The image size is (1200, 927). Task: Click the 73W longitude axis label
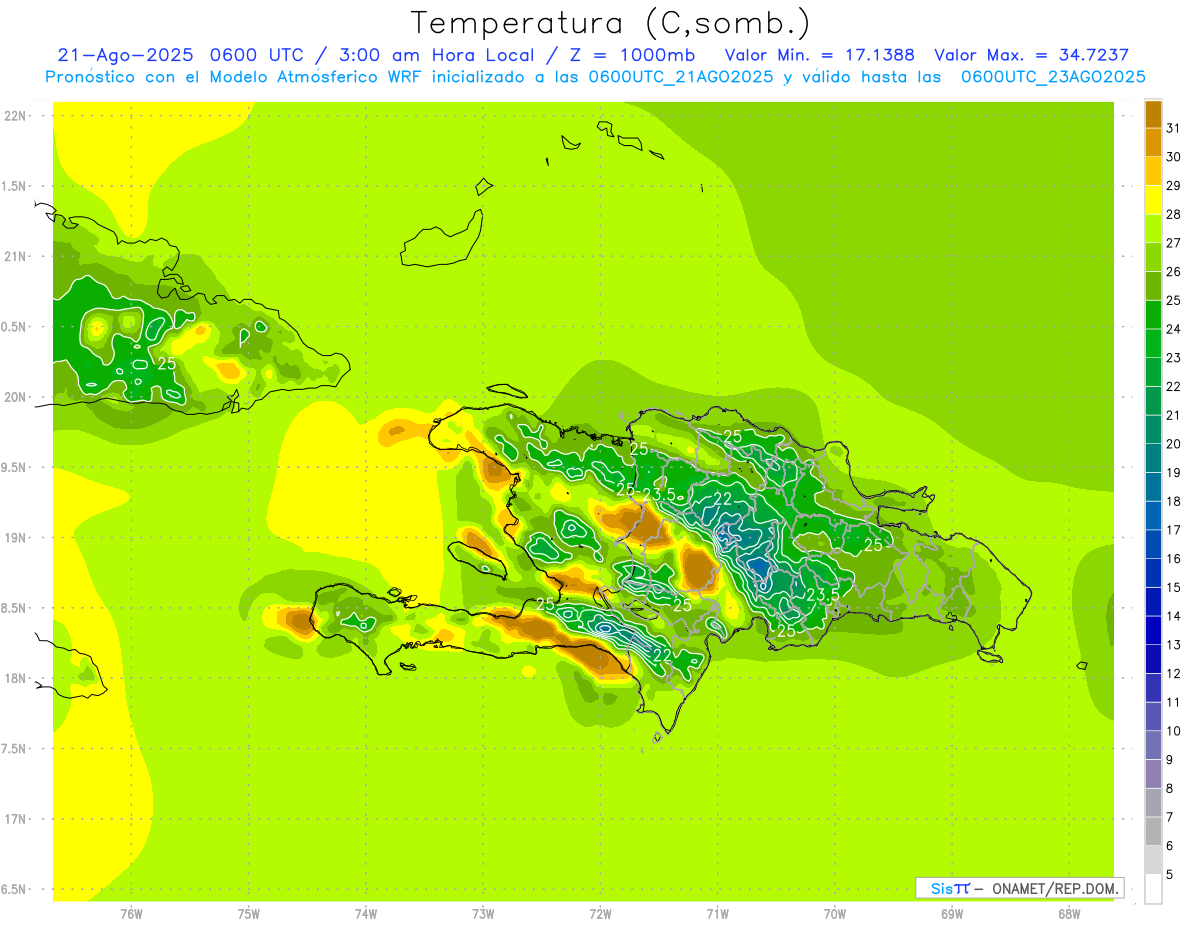483,914
